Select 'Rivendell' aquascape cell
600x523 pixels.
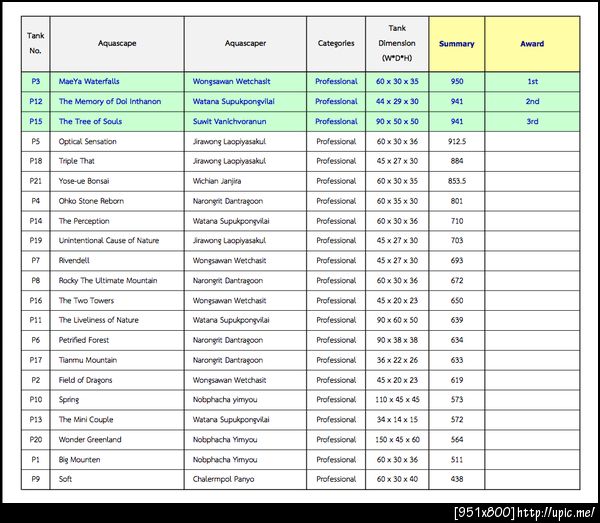(x=117, y=261)
